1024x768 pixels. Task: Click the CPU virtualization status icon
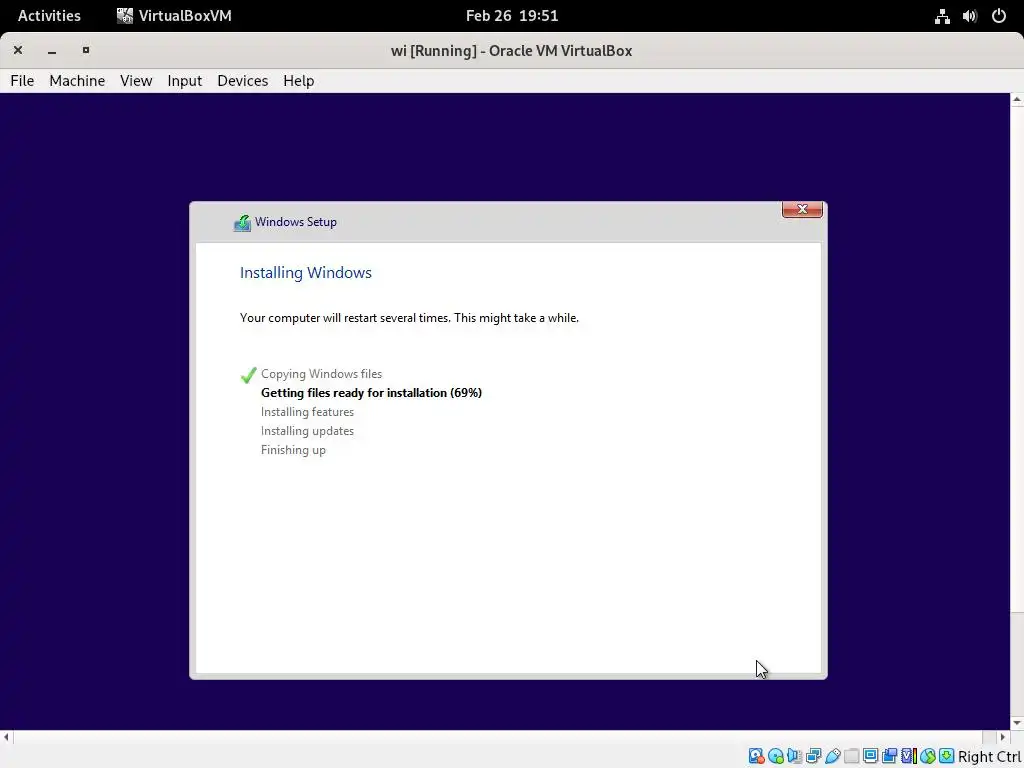908,756
